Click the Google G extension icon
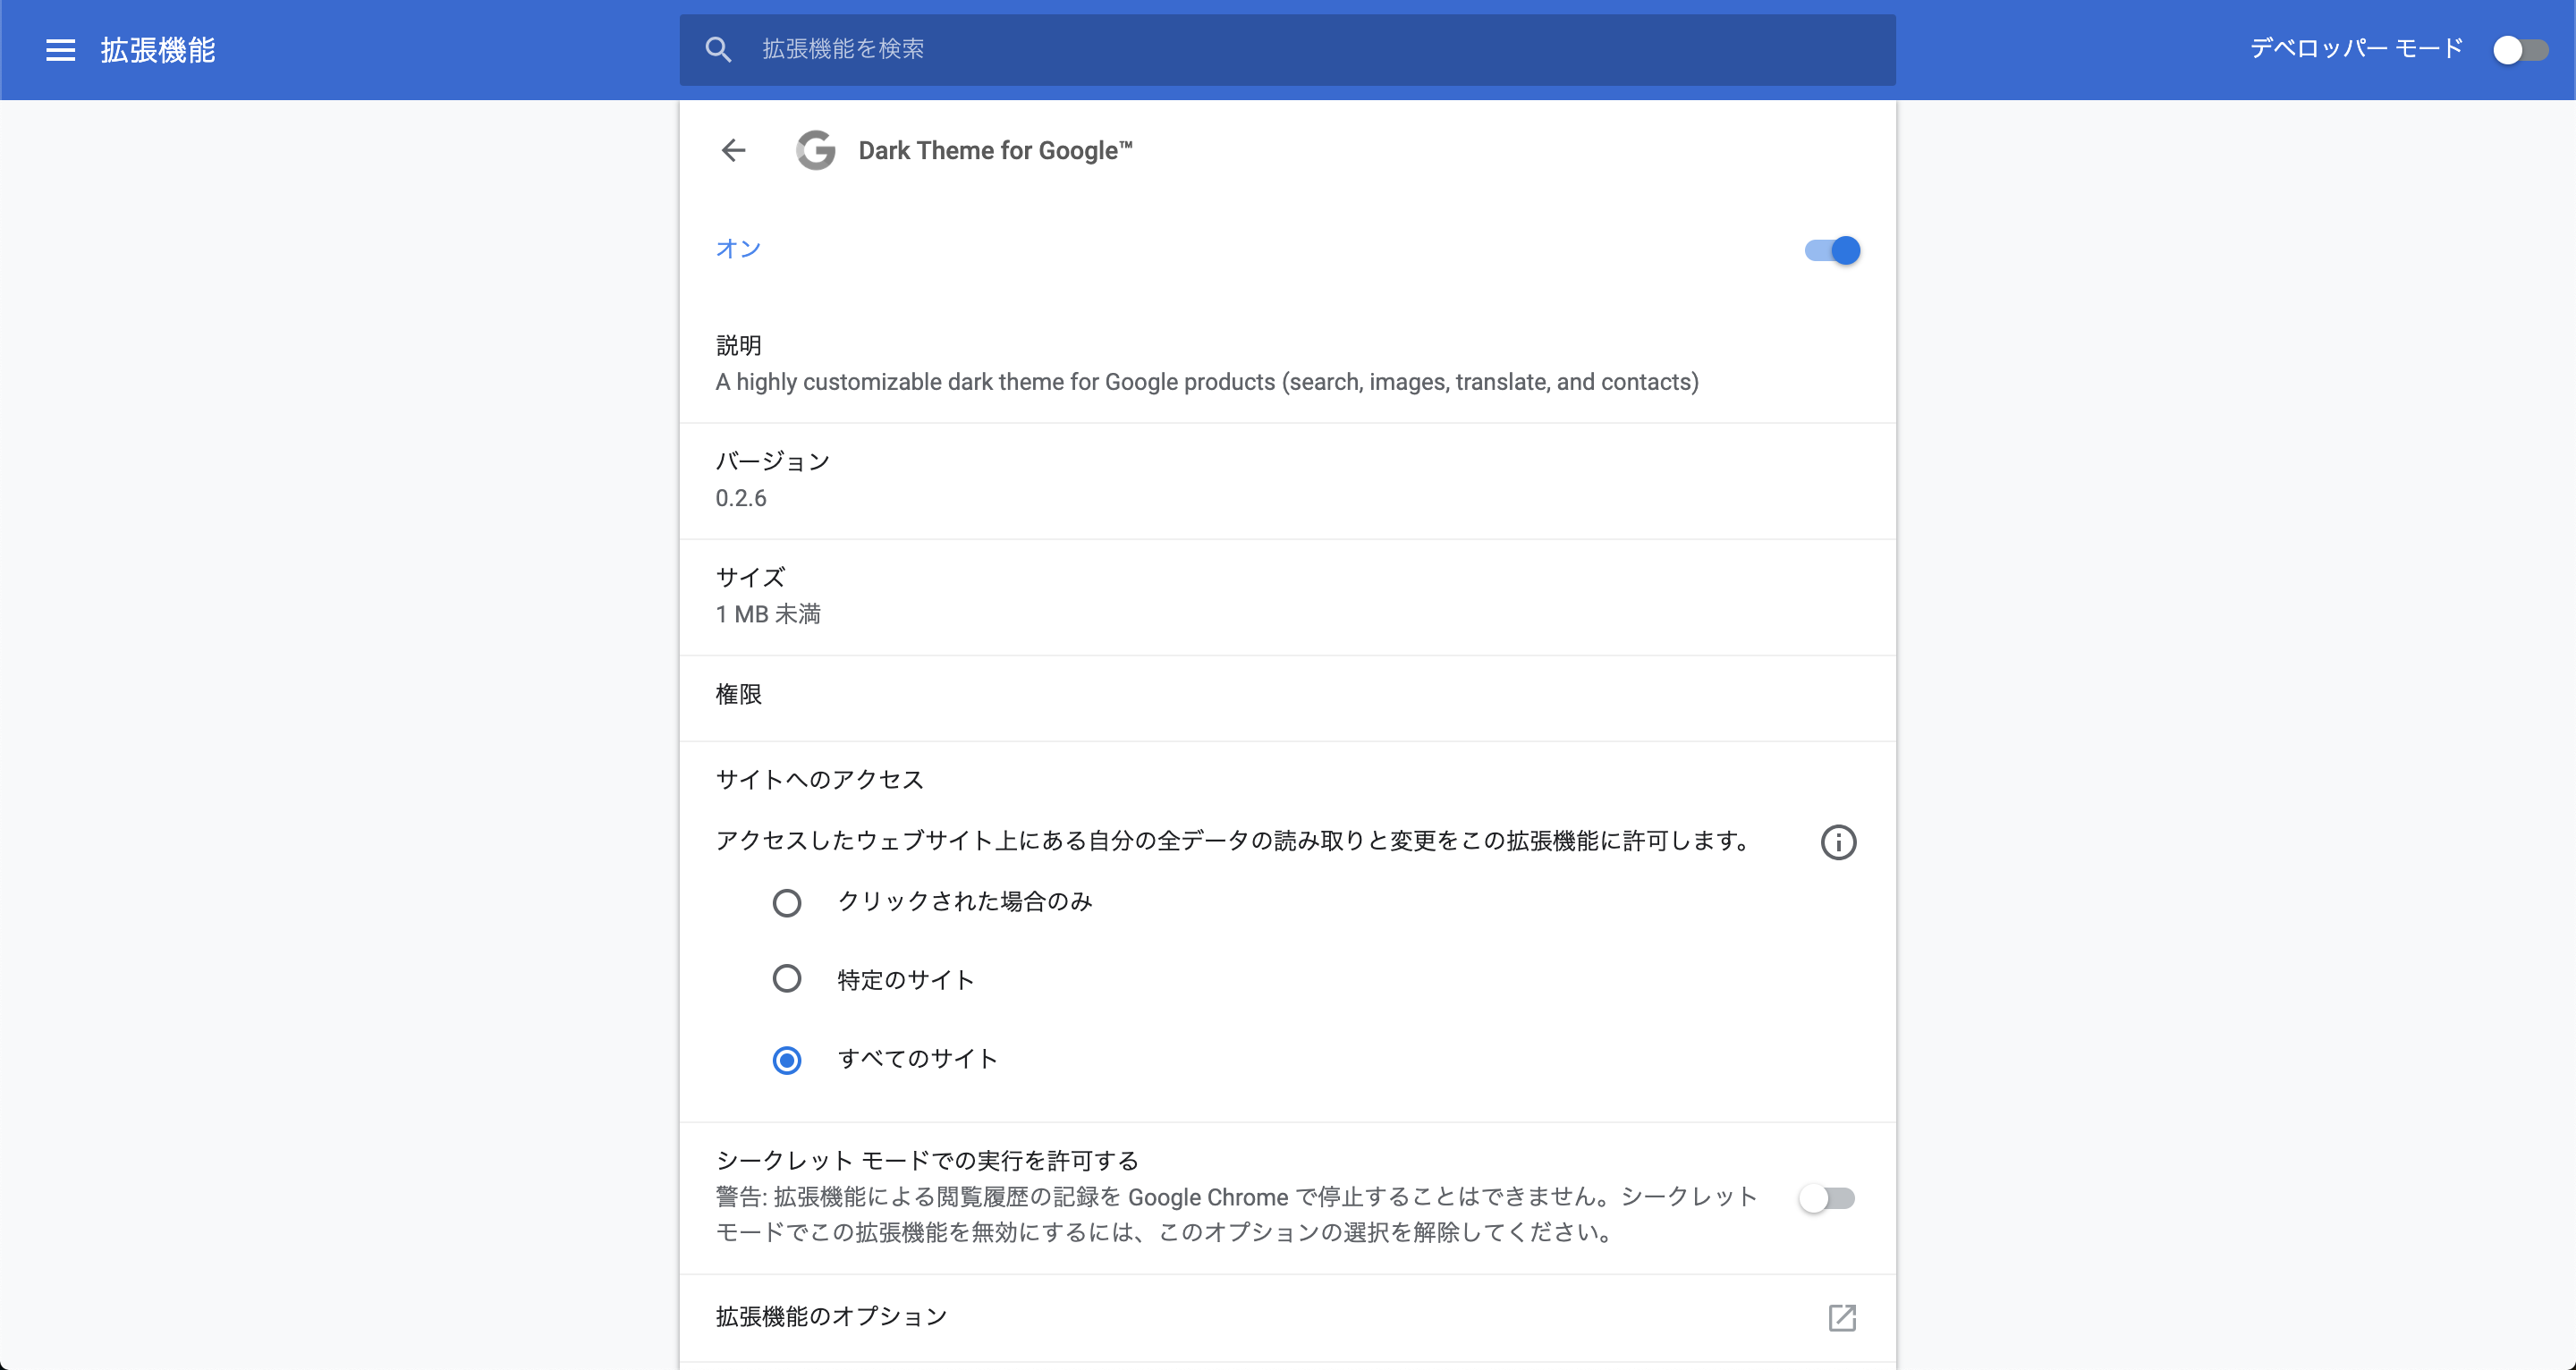2576x1370 pixels. (816, 150)
